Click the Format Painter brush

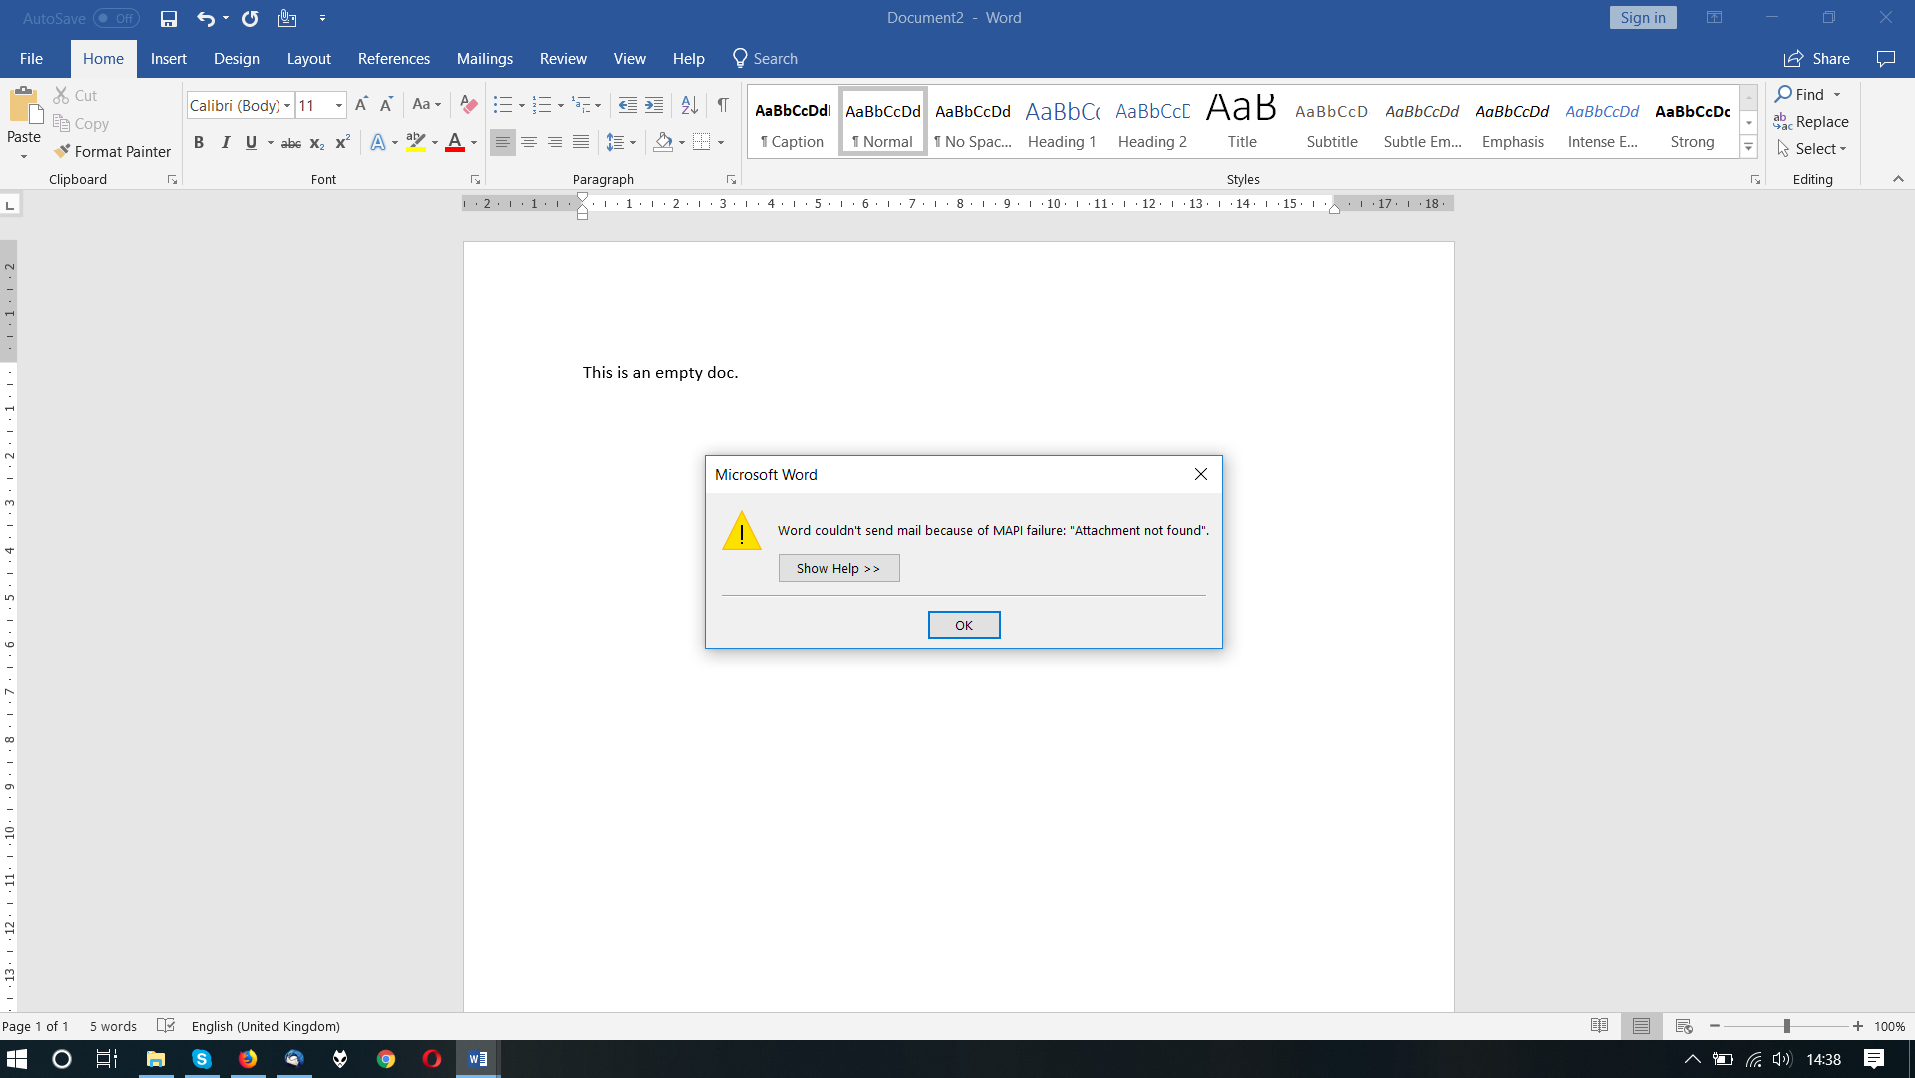coord(112,151)
